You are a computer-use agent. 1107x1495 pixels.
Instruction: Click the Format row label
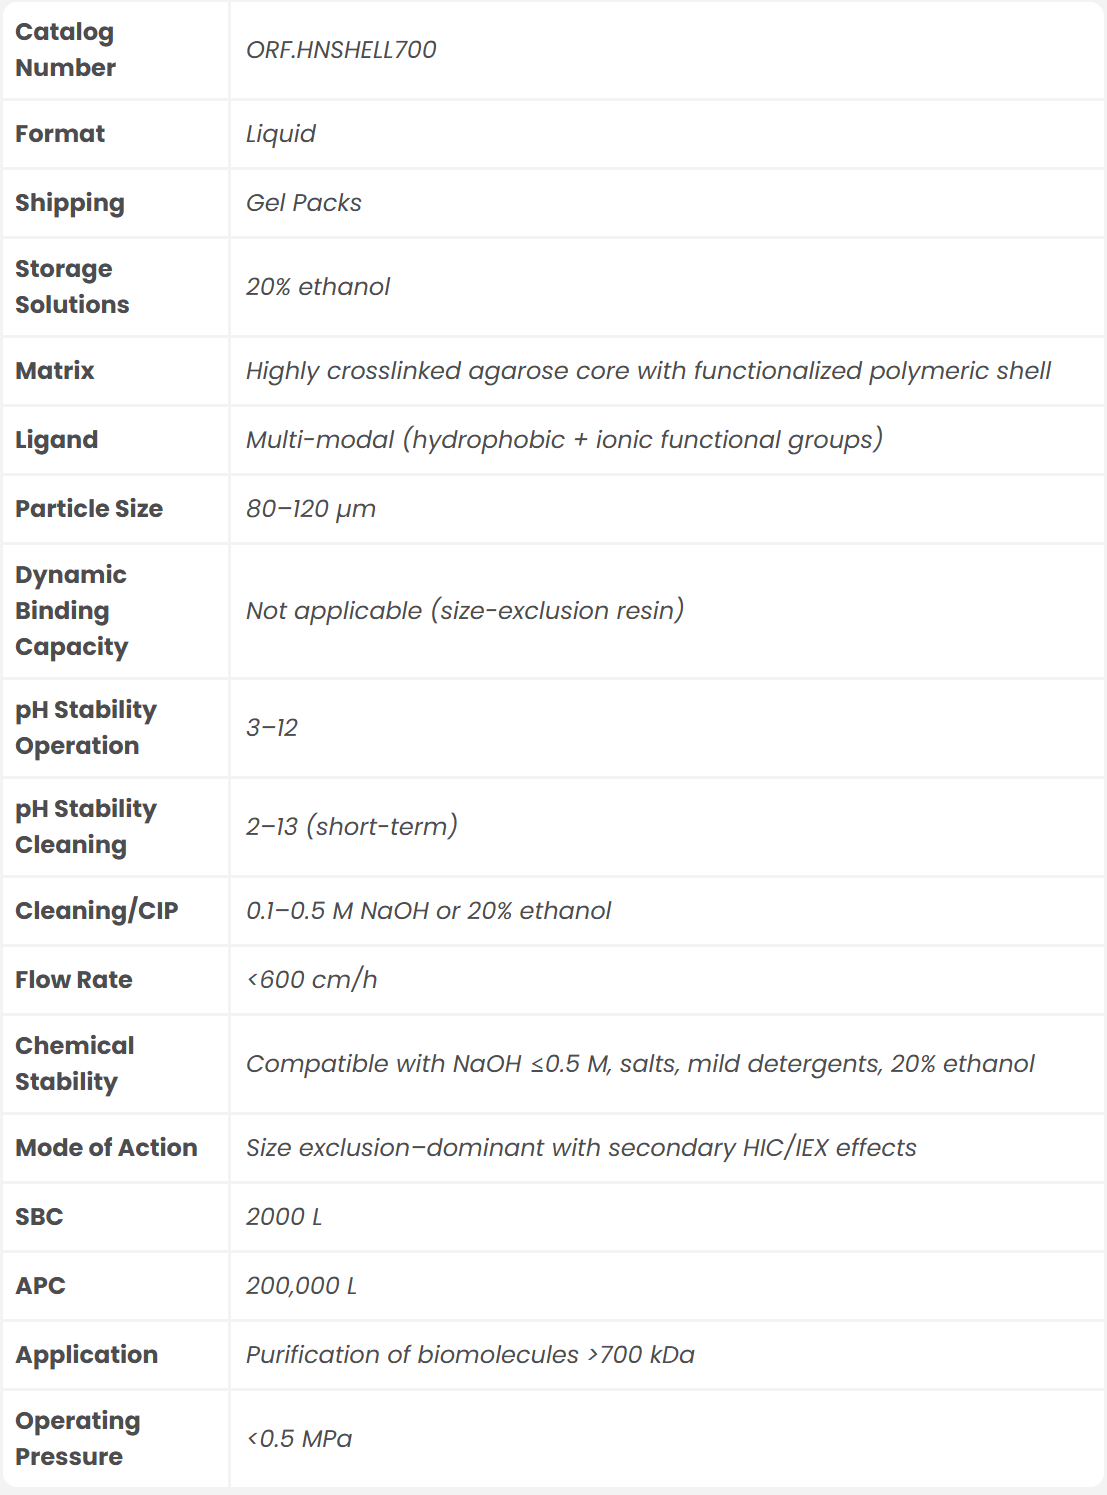tap(60, 134)
